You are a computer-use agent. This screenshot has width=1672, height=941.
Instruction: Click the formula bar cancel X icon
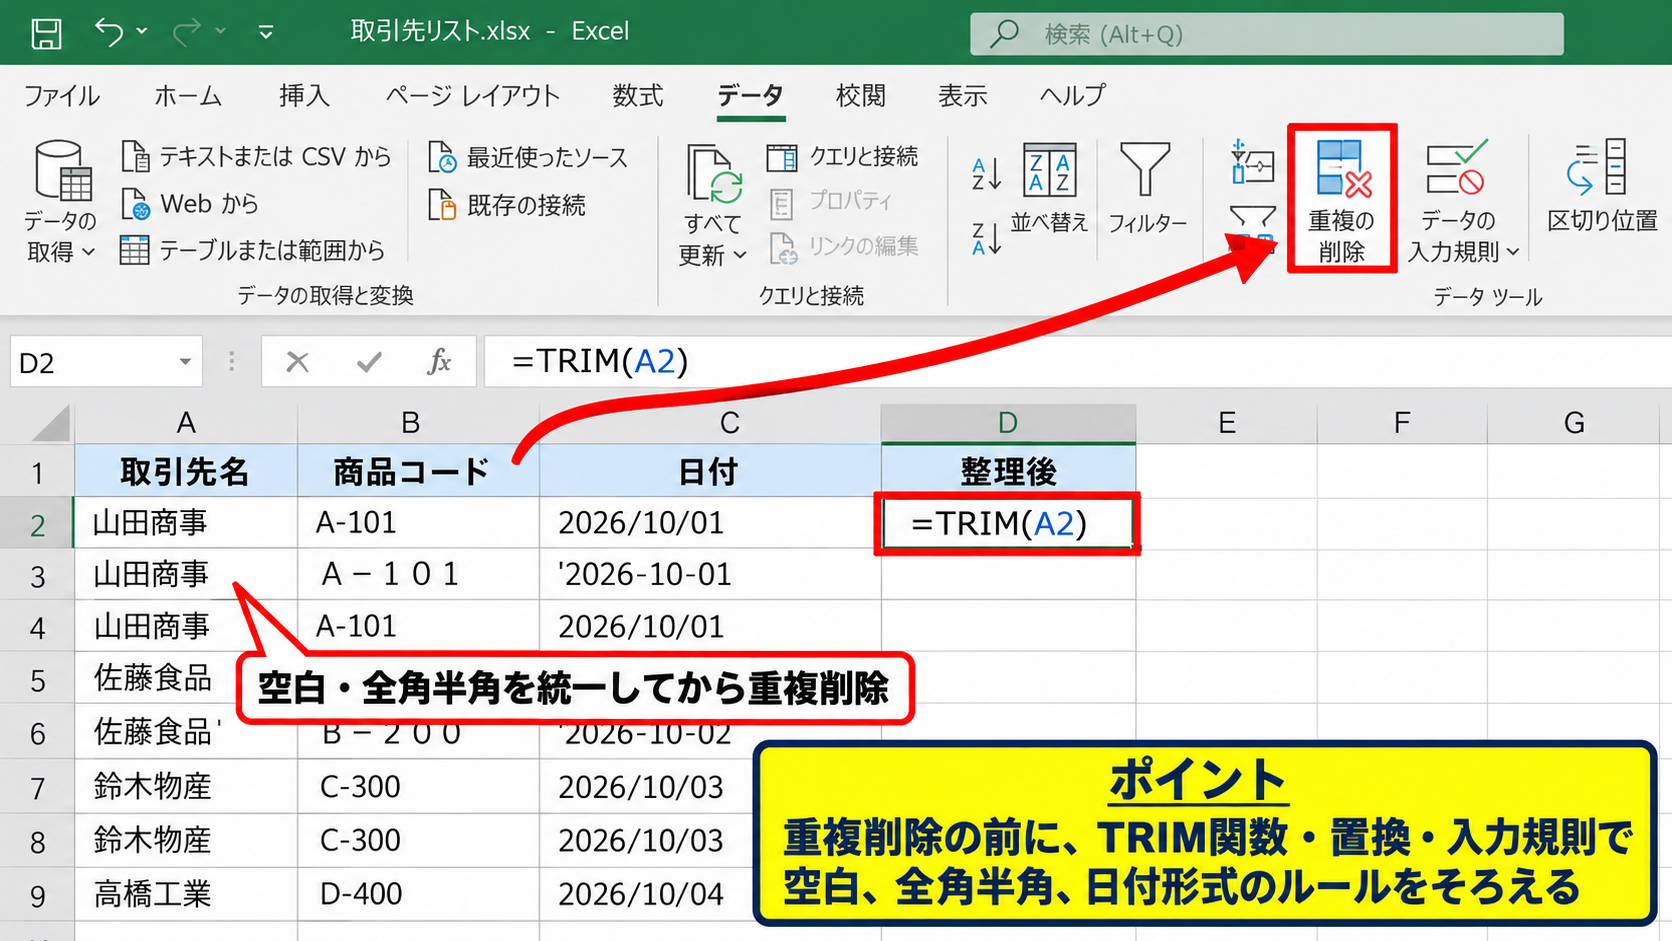(297, 362)
